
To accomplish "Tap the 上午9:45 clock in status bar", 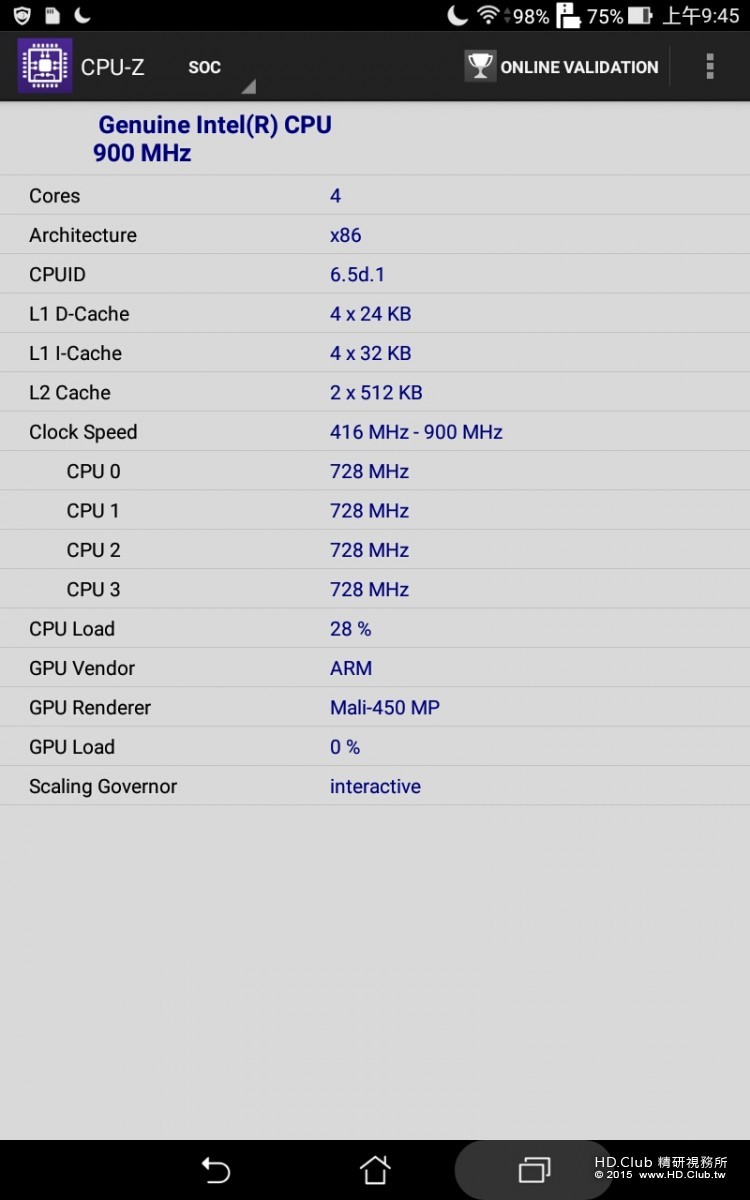I will (701, 16).
